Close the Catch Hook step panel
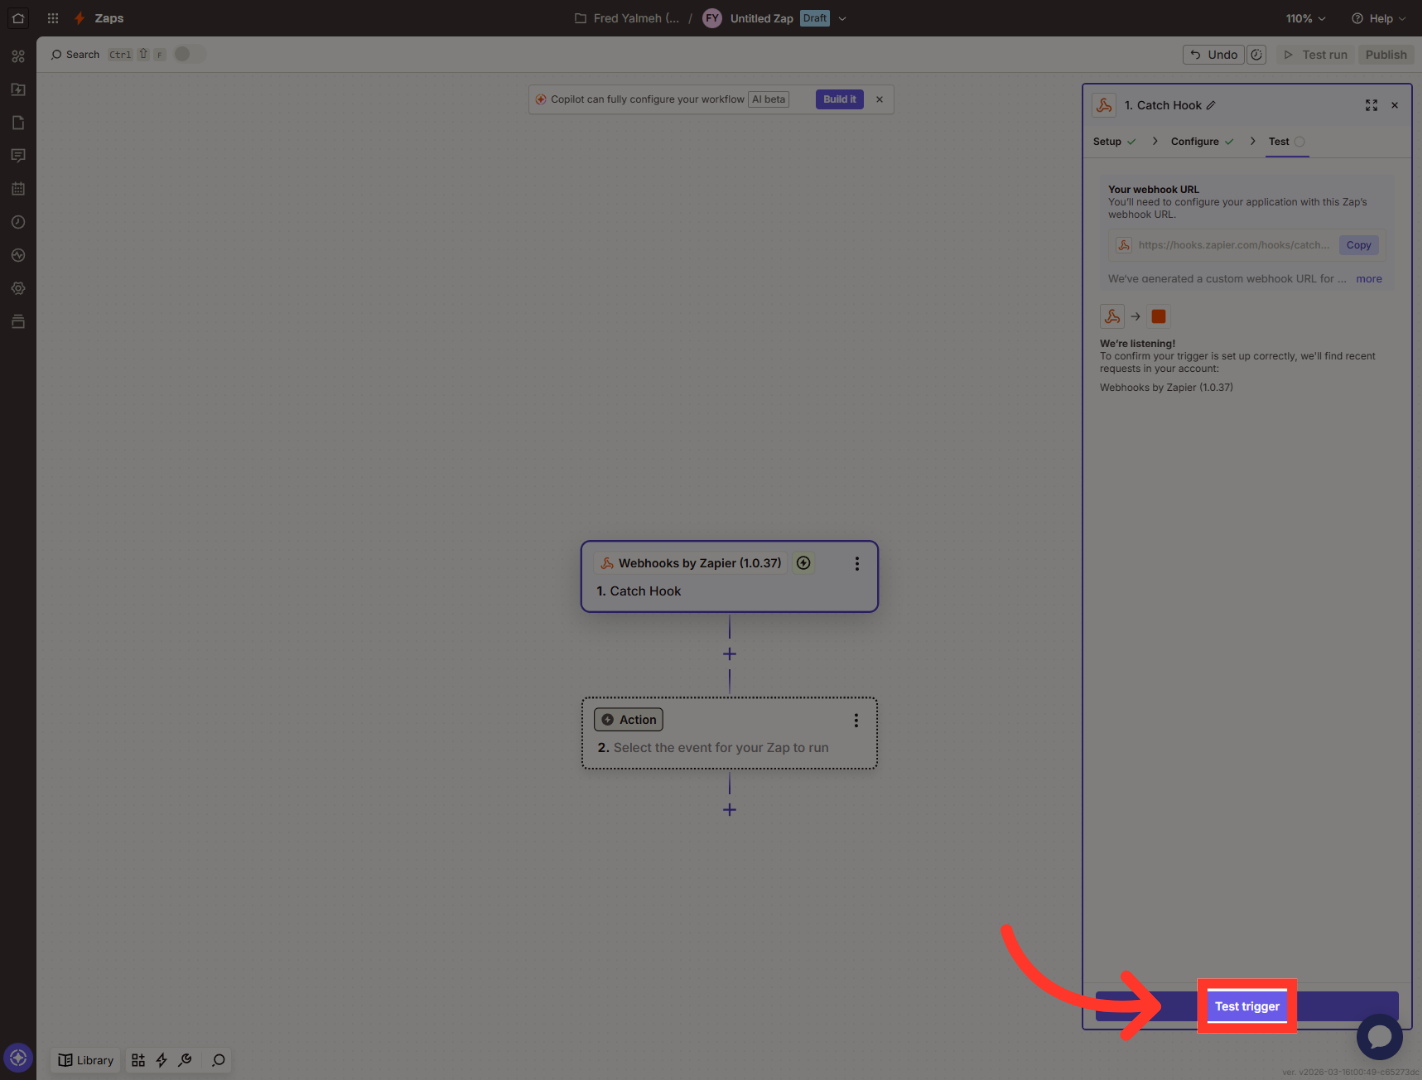Screen dimensions: 1422x1080 click(x=1395, y=105)
